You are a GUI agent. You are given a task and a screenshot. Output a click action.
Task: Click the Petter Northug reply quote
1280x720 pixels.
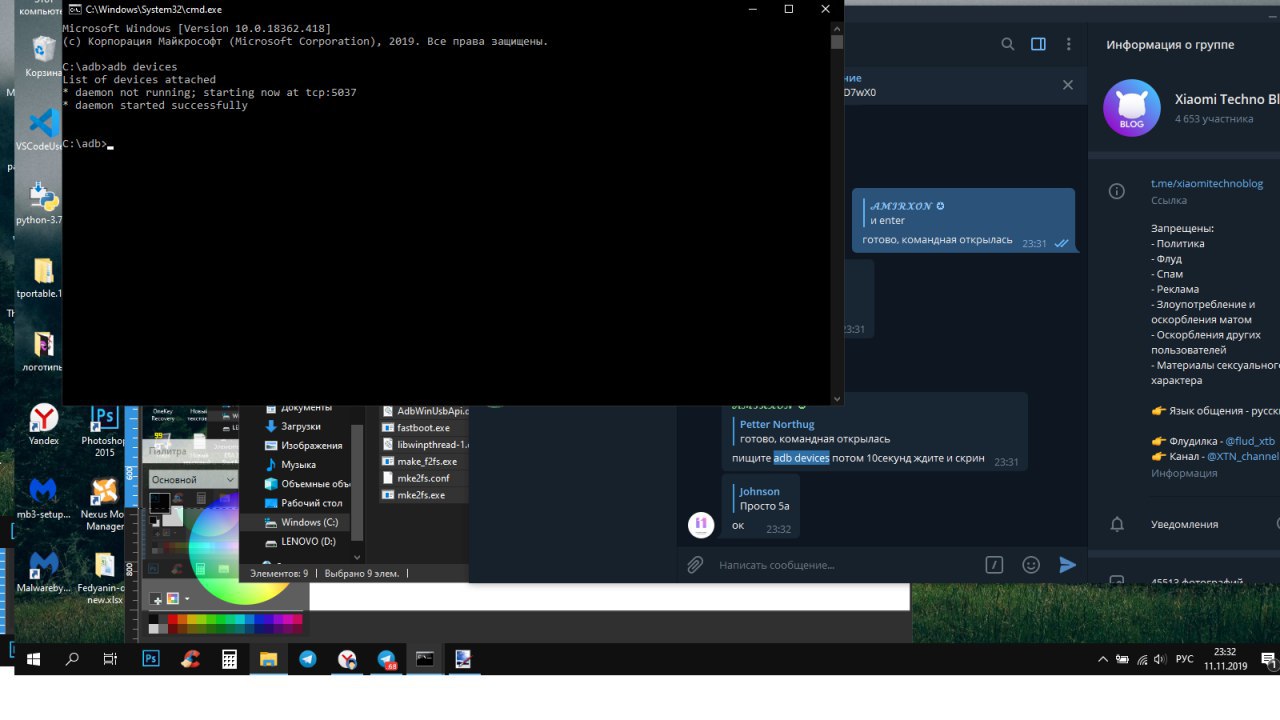814,431
